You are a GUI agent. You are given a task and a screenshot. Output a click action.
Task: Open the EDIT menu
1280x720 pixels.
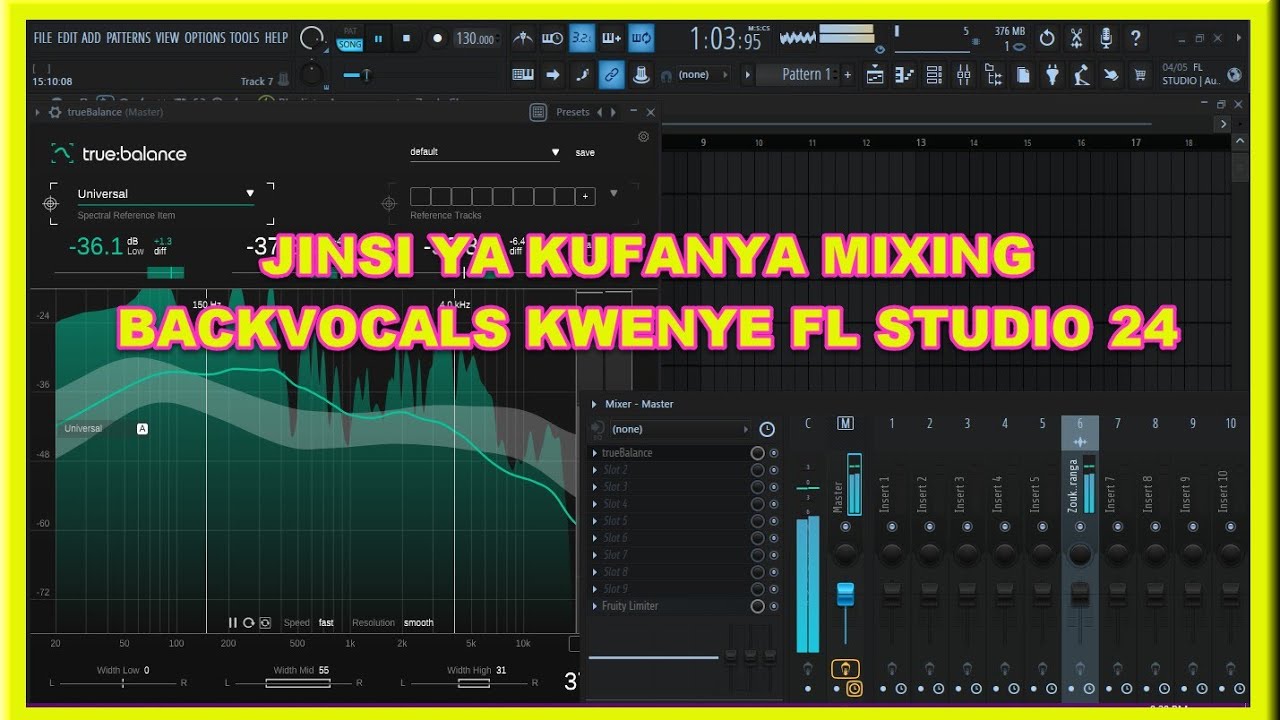[x=67, y=38]
